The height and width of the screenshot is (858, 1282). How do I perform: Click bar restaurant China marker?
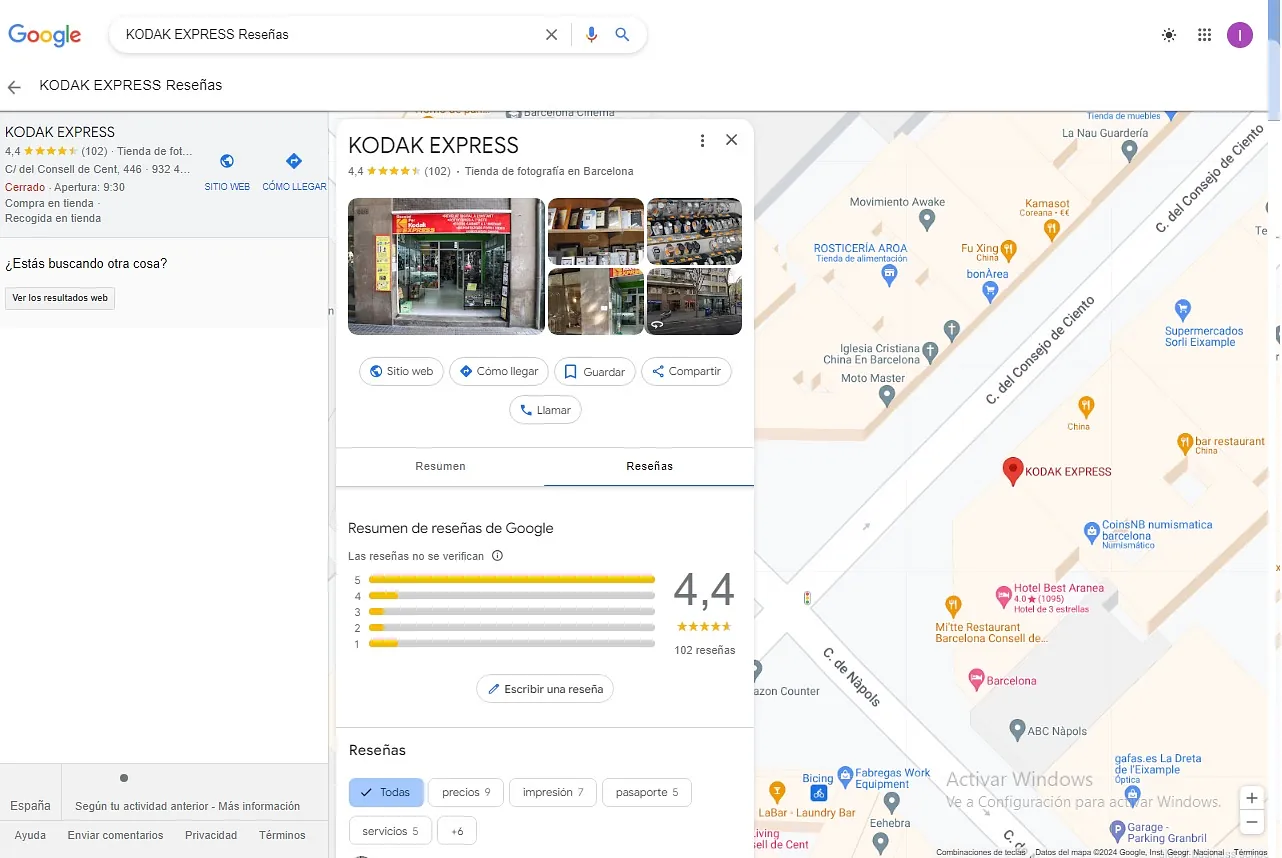pos(1185,441)
